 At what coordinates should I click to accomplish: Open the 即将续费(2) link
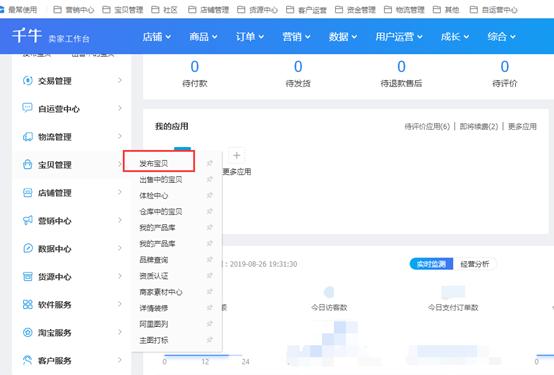479,127
